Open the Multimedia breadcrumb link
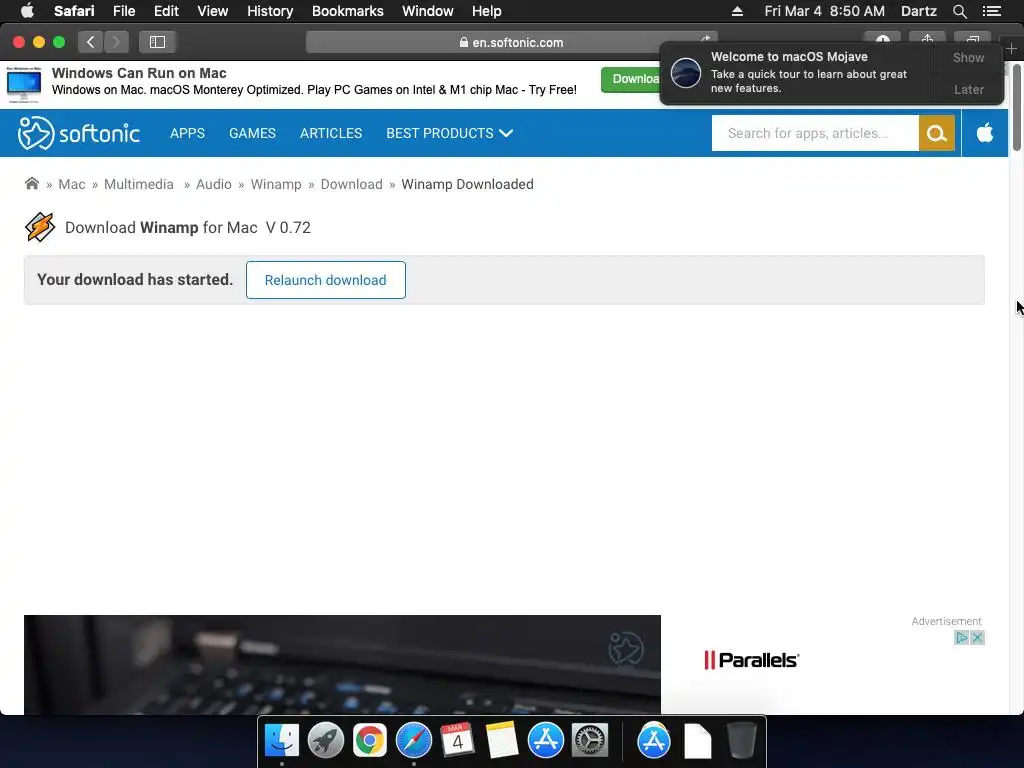 pos(138,184)
